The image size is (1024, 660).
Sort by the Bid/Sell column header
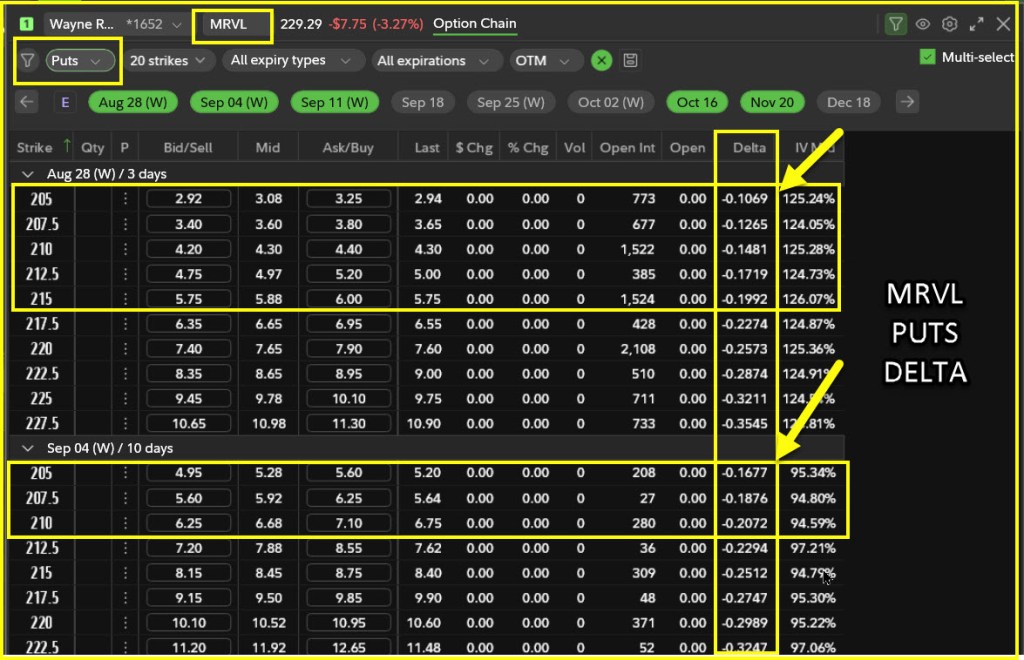point(187,148)
